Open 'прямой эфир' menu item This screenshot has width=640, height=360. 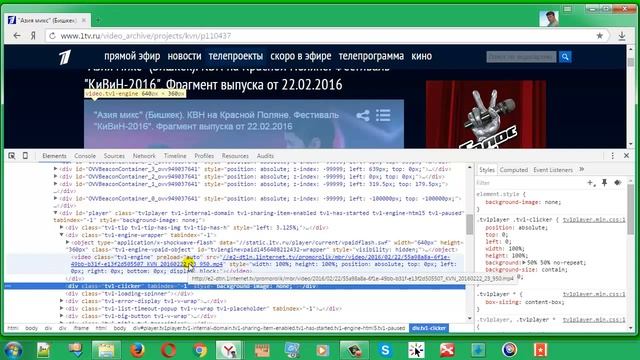click(x=132, y=56)
